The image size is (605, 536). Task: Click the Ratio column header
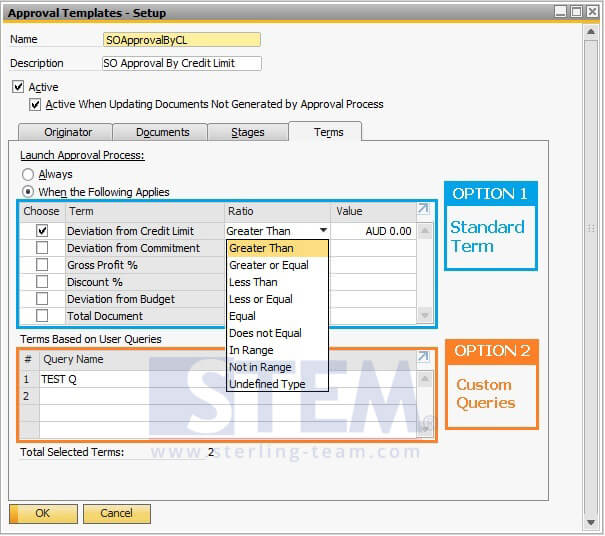[x=277, y=211]
